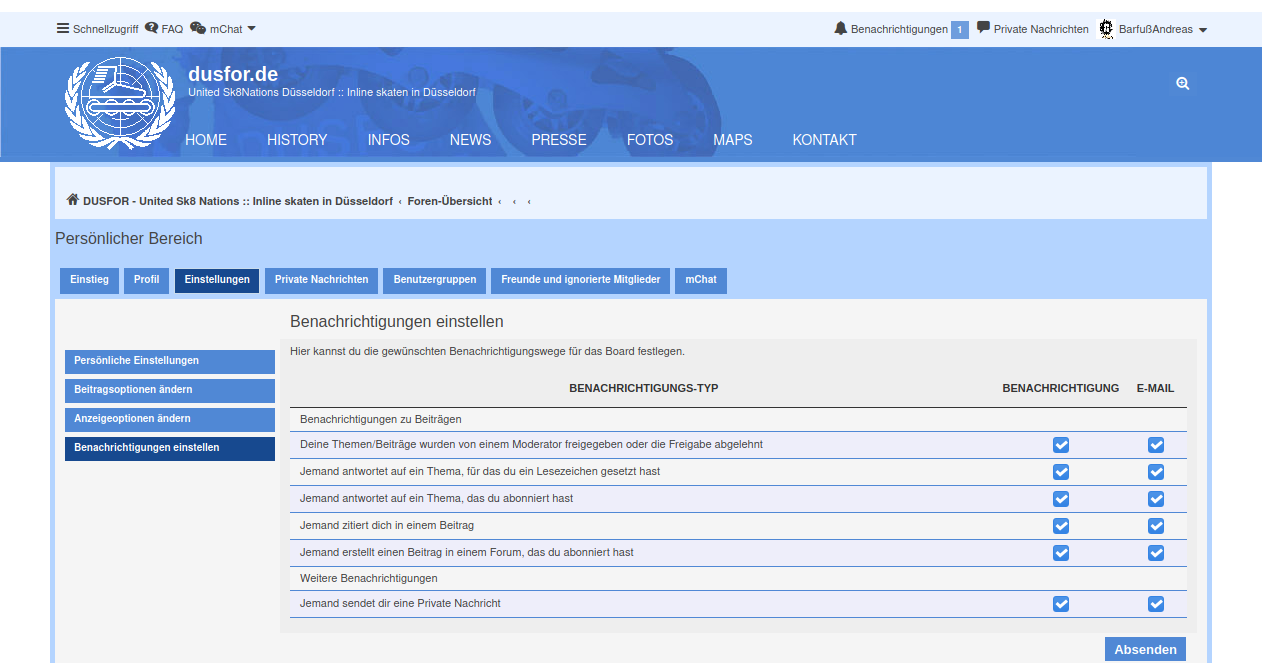1262x663 pixels.
Task: Click the notification count badge
Action: click(959, 30)
